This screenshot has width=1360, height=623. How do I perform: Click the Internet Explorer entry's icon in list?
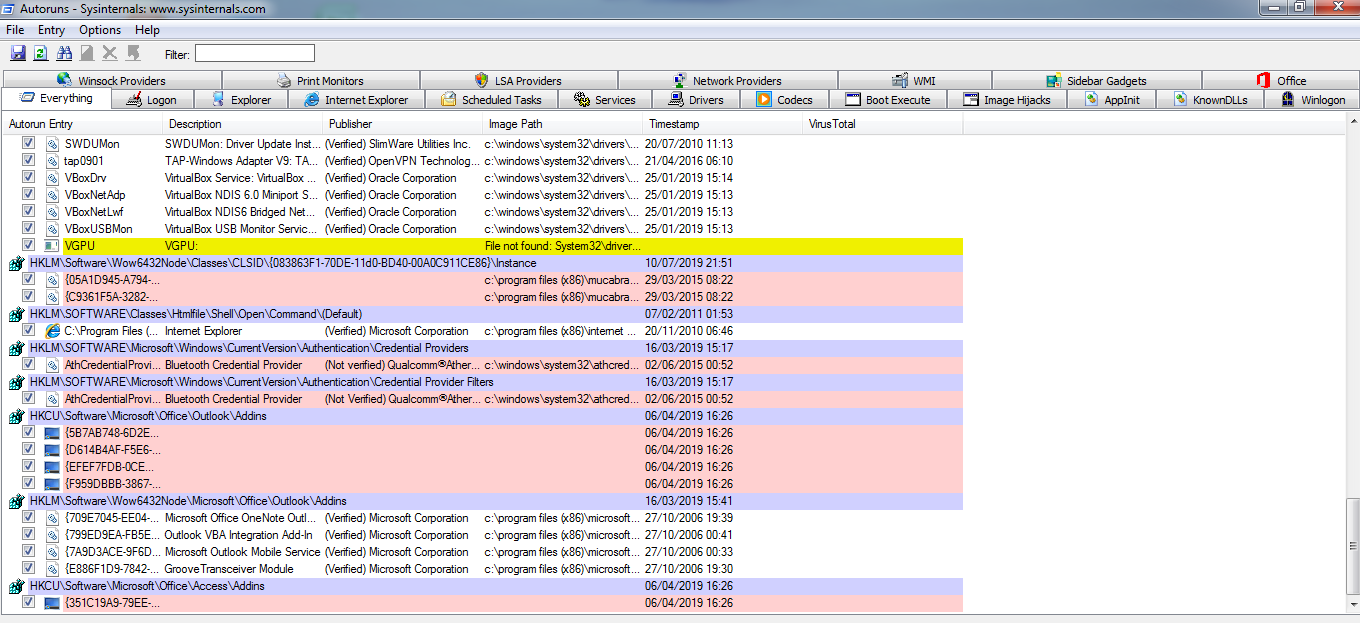pyautogui.click(x=53, y=331)
